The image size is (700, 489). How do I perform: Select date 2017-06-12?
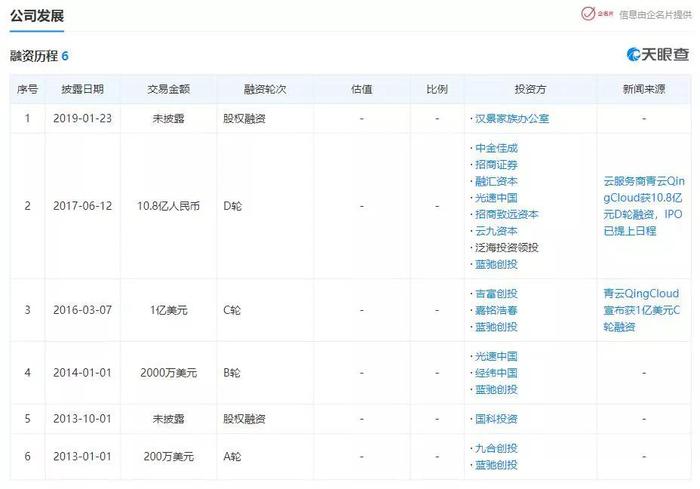[83, 206]
